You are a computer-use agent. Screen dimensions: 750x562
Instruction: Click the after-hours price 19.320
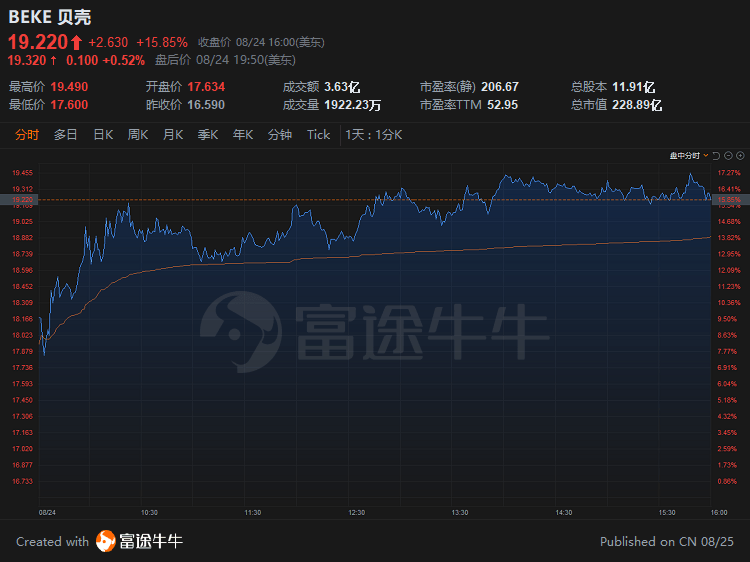tap(27, 60)
